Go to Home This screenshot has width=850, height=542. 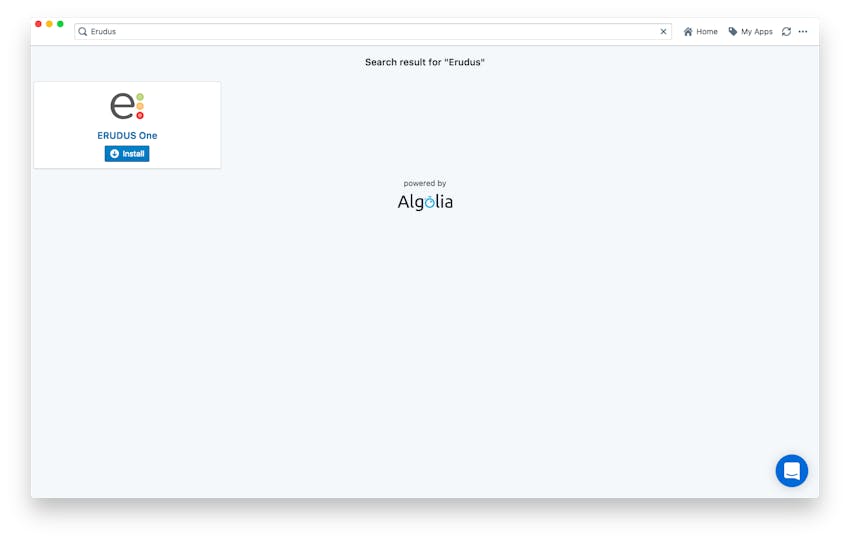pos(700,31)
